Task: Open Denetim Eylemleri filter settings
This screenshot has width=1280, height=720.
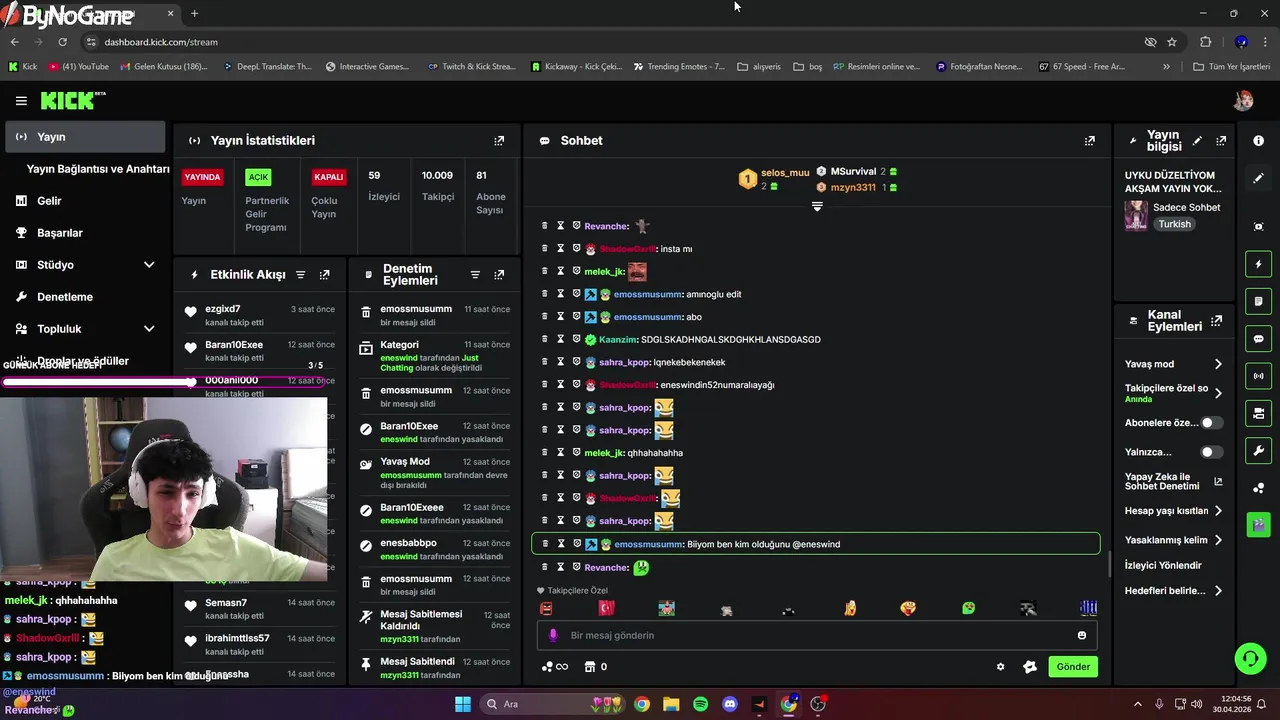Action: click(x=475, y=274)
